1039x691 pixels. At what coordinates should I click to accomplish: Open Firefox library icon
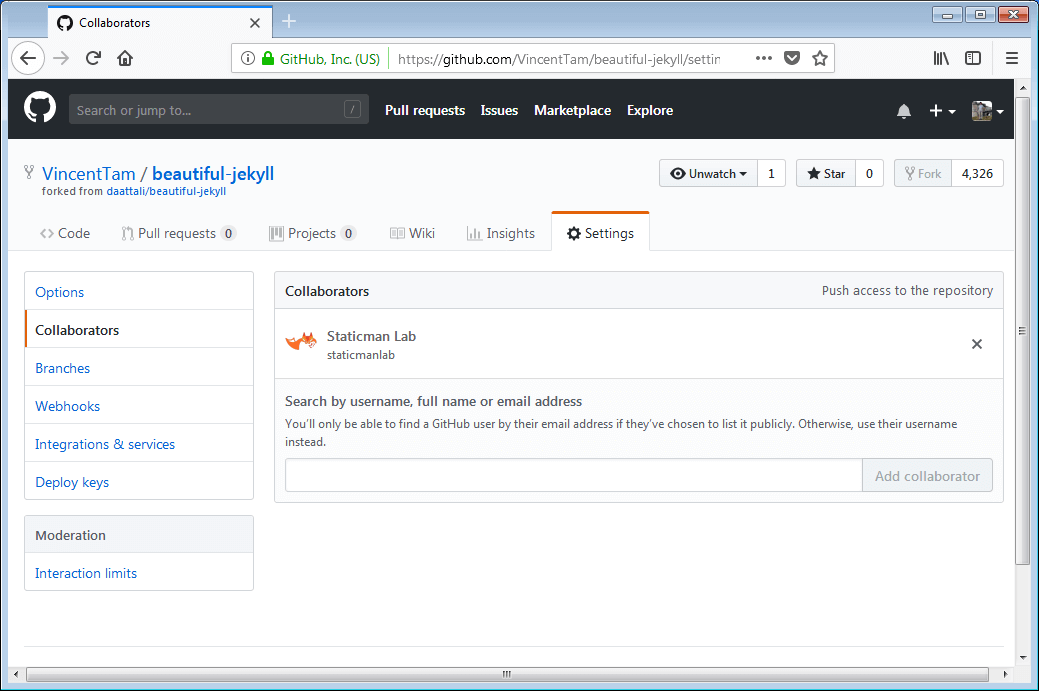point(941,58)
